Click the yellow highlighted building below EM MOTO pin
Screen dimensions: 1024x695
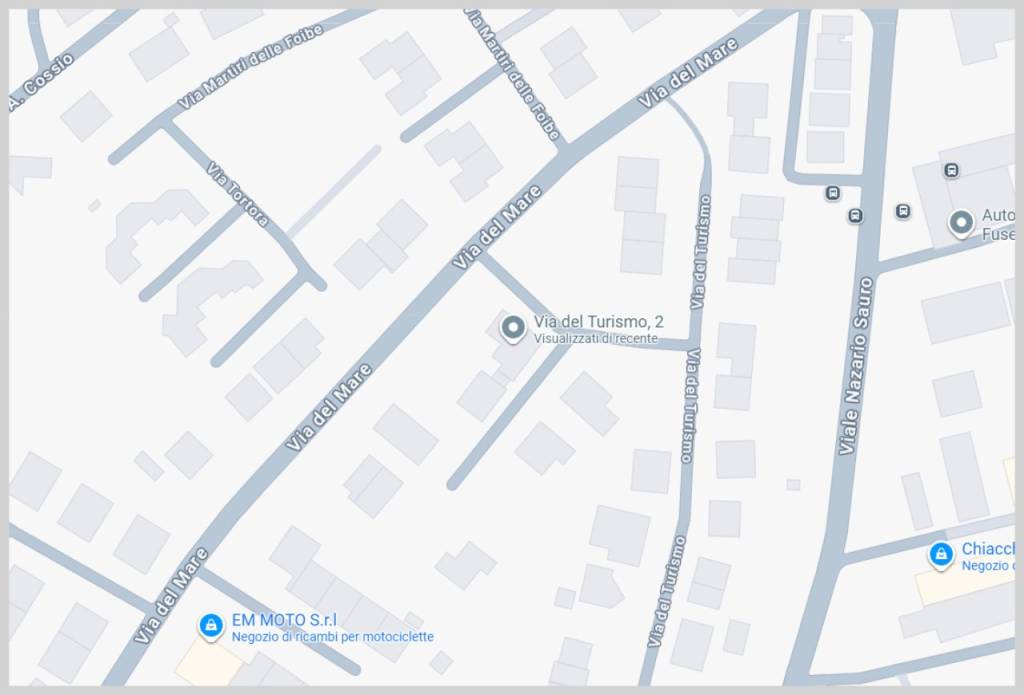(209, 662)
